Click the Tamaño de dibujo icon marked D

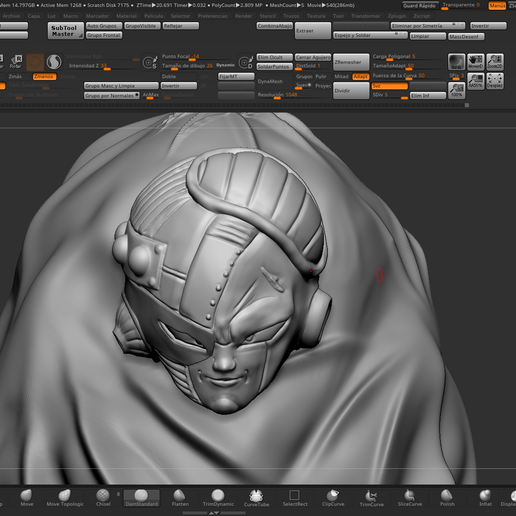(x=246, y=62)
